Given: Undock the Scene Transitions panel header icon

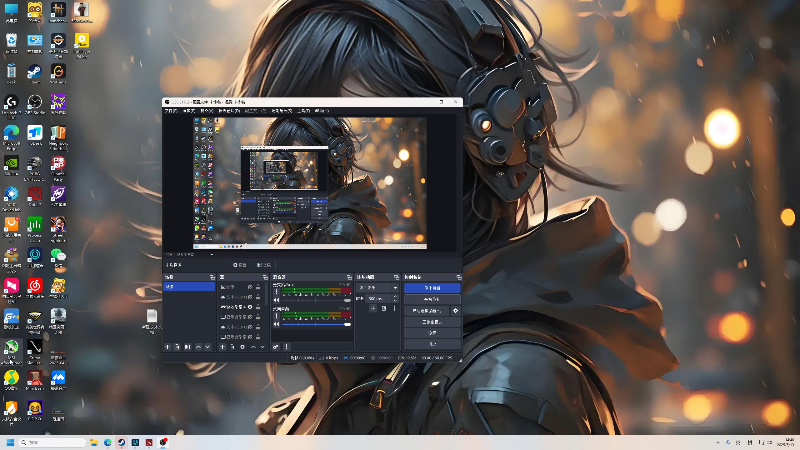Looking at the screenshot, I should pyautogui.click(x=396, y=277).
